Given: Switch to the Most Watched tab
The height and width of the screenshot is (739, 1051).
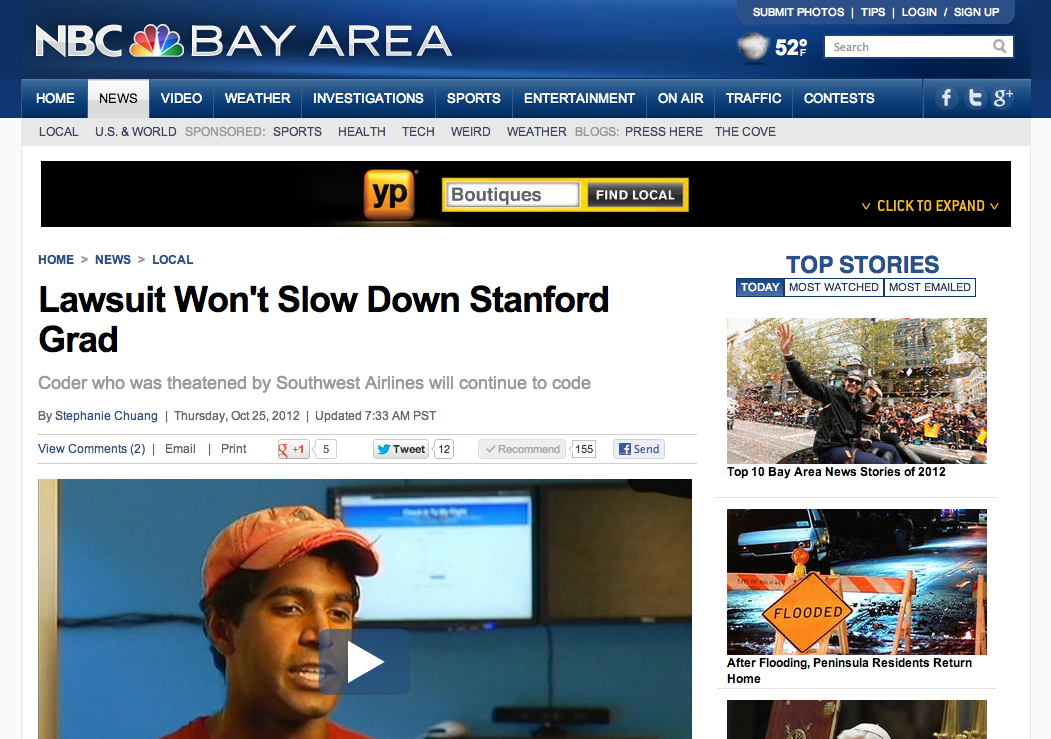Looking at the screenshot, I should coord(833,287).
